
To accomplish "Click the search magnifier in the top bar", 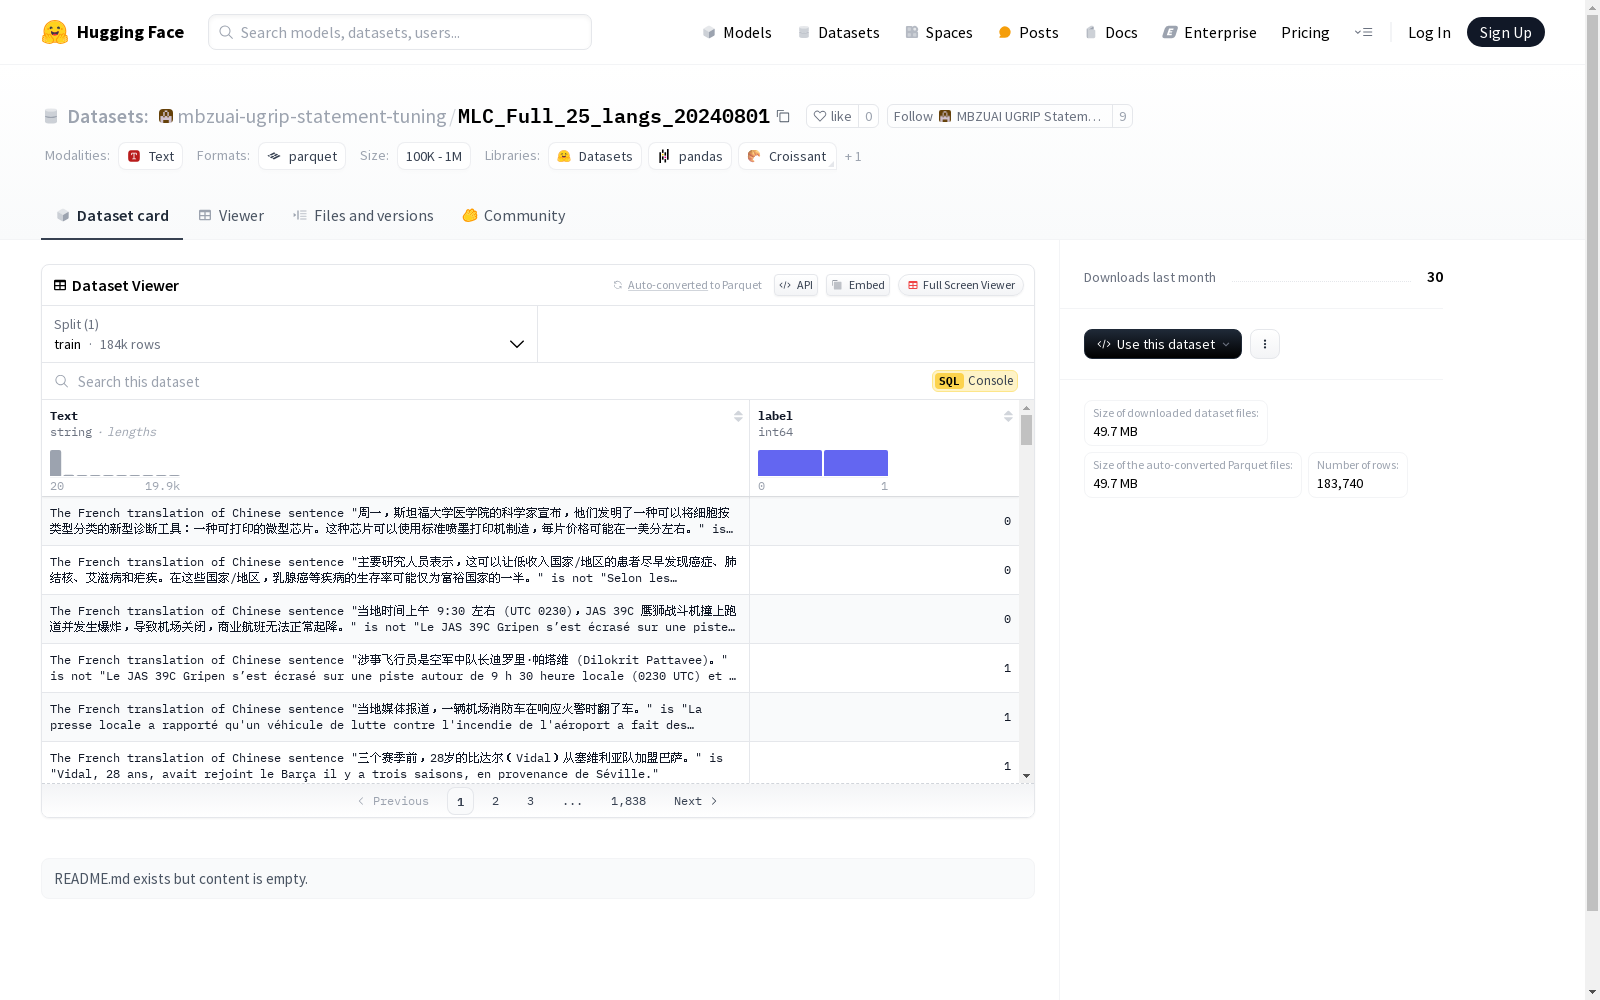I will (x=226, y=32).
